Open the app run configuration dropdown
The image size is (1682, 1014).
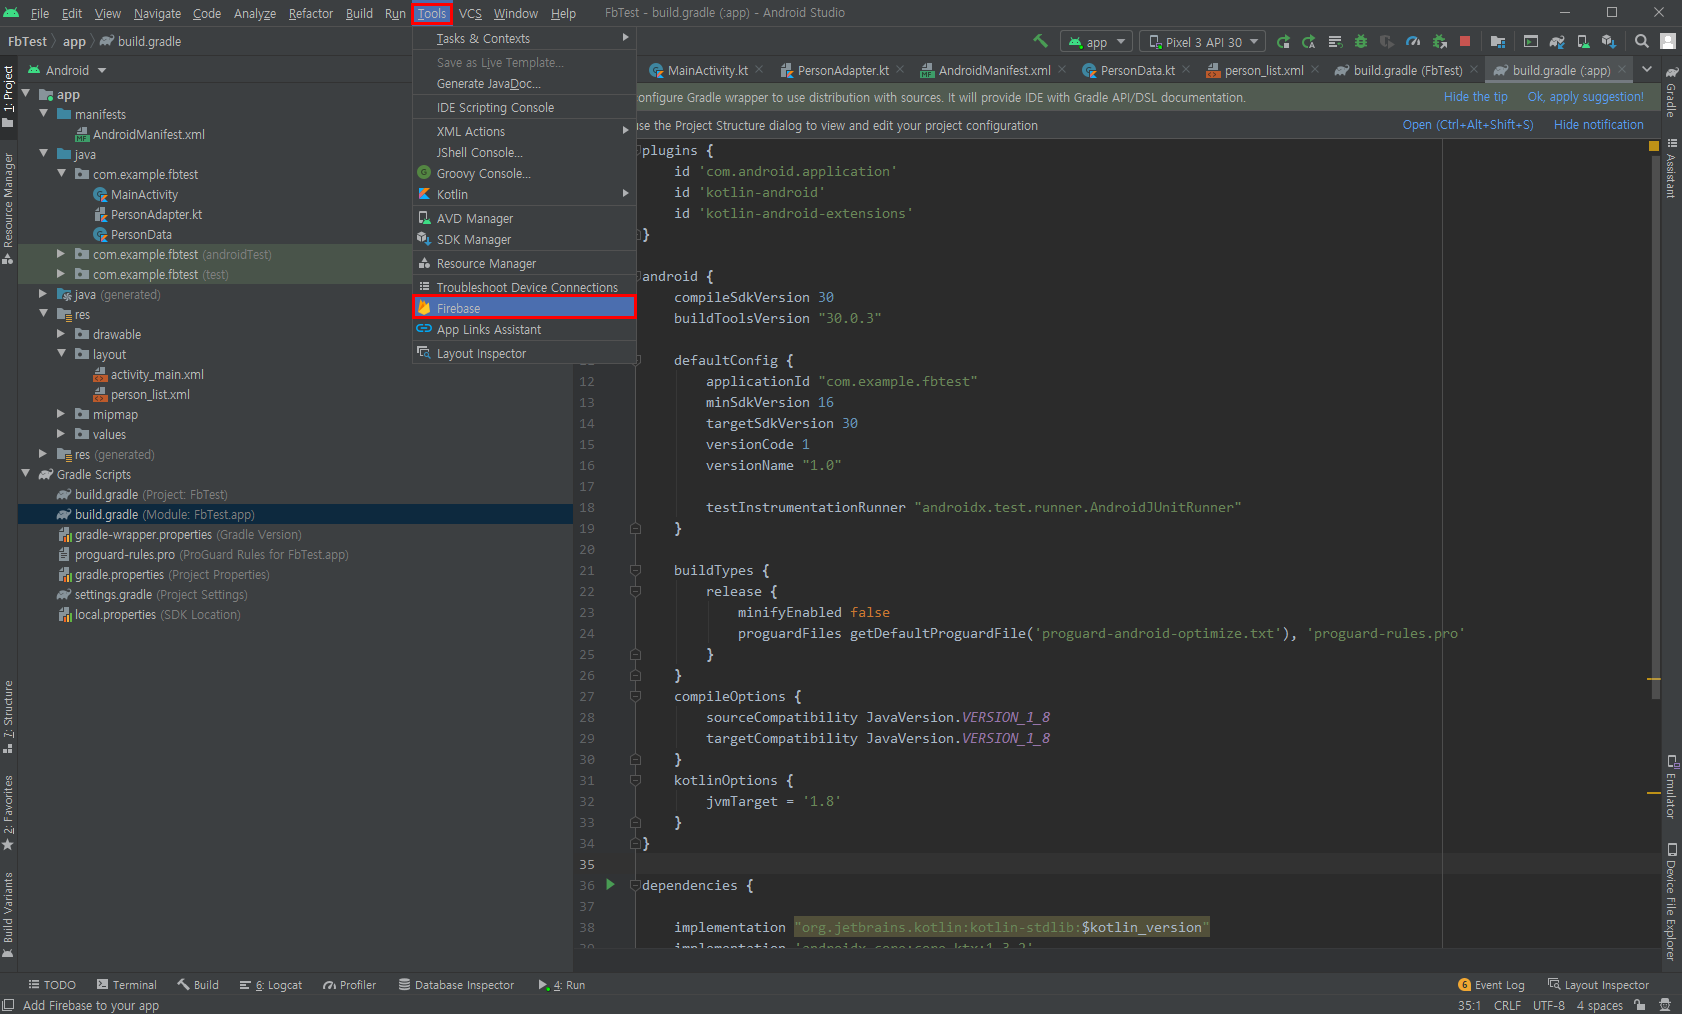pyautogui.click(x=1096, y=41)
